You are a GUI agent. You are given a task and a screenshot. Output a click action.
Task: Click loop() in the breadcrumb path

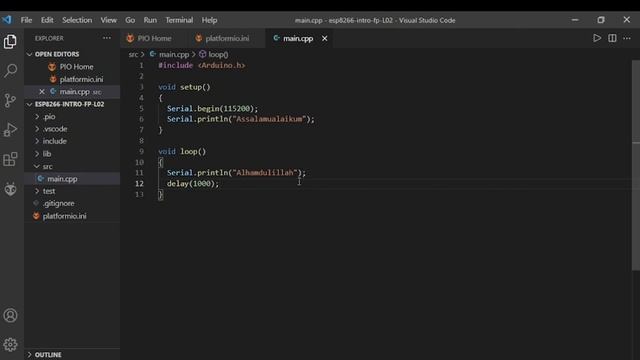point(218,54)
